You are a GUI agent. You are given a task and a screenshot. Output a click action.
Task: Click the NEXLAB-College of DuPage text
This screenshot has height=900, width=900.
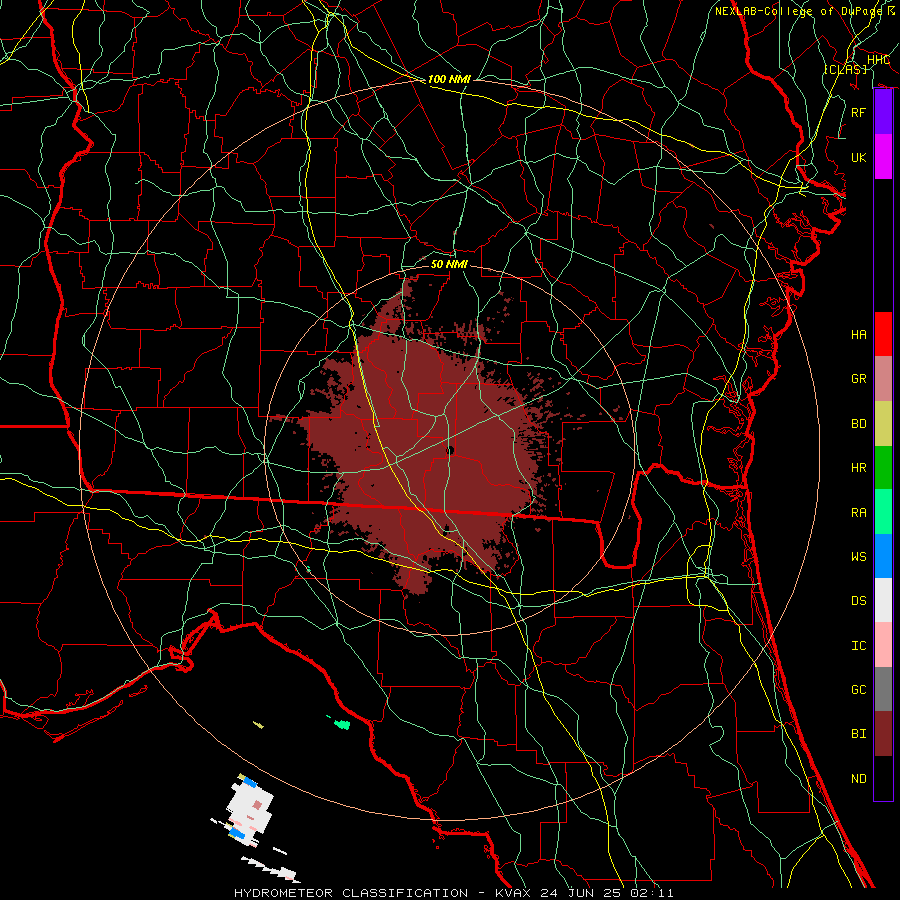(798, 11)
